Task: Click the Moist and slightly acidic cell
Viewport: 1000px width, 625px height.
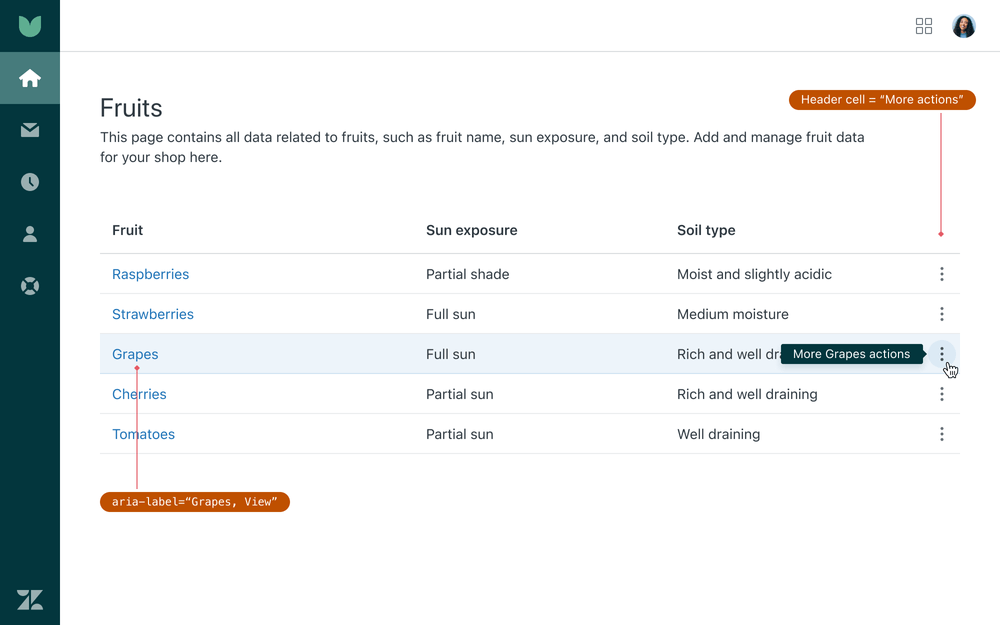Action: point(754,274)
